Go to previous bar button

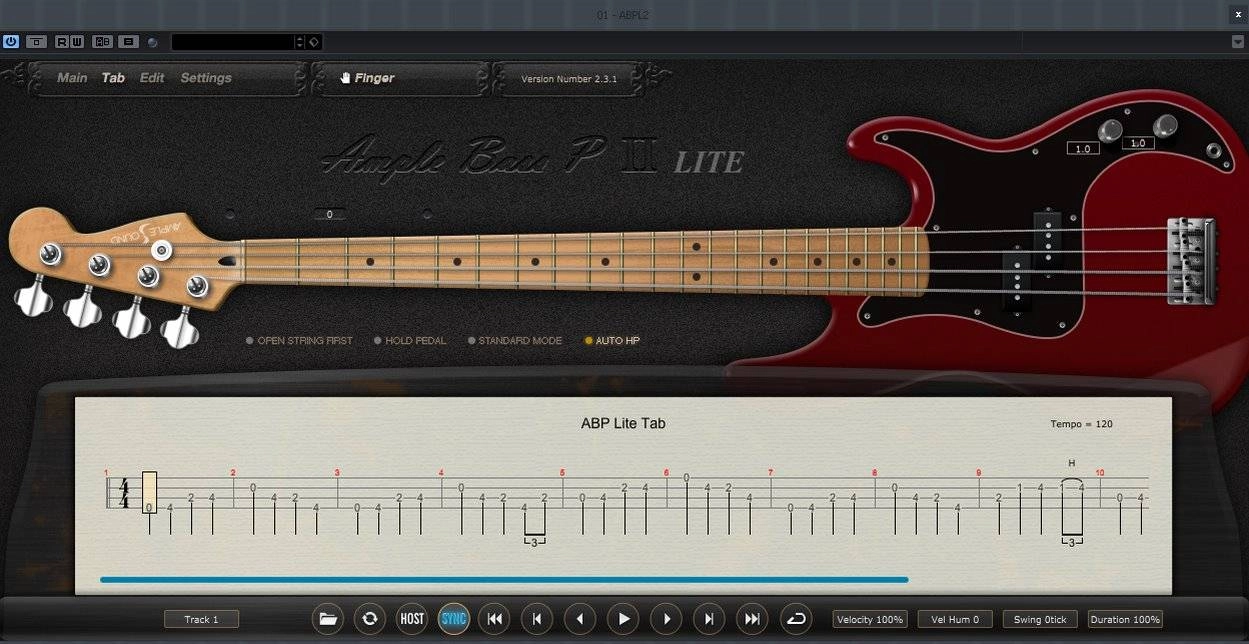tap(537, 619)
